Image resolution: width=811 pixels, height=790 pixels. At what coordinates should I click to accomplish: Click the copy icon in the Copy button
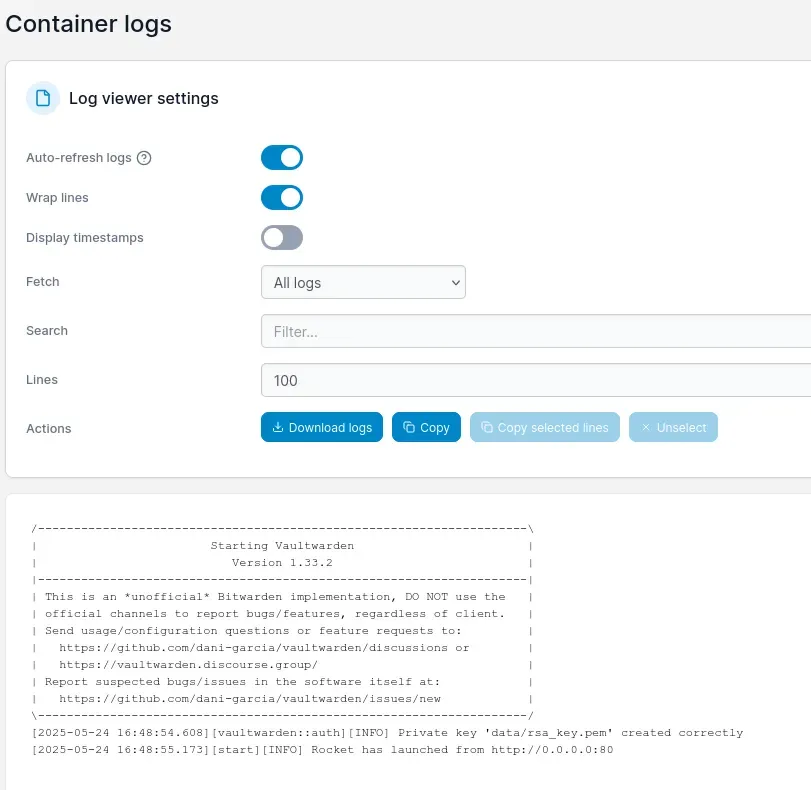click(409, 427)
